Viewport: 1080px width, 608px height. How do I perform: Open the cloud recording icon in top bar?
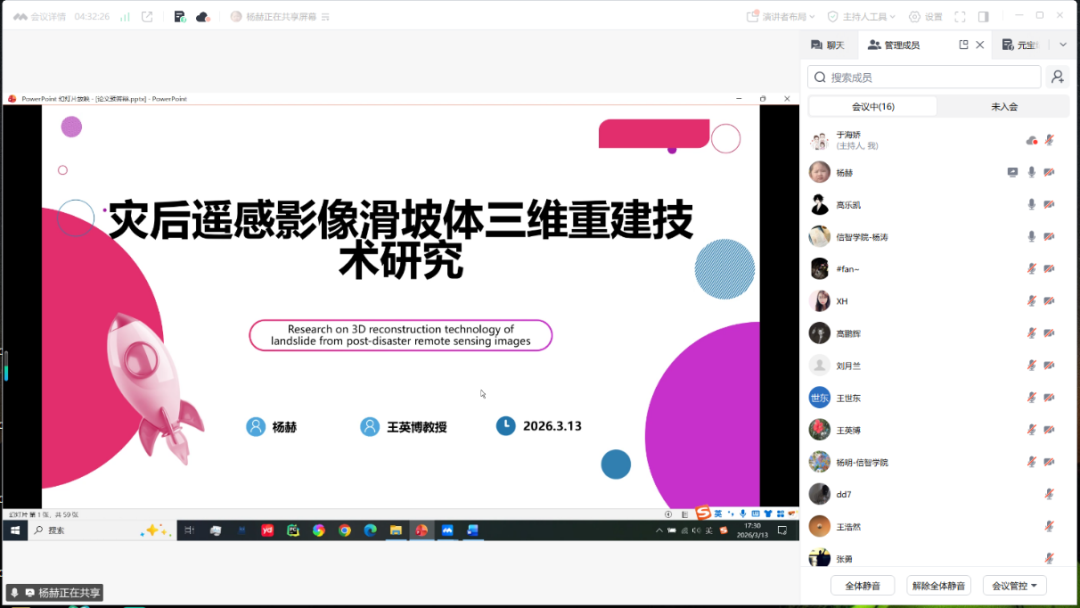click(x=203, y=17)
